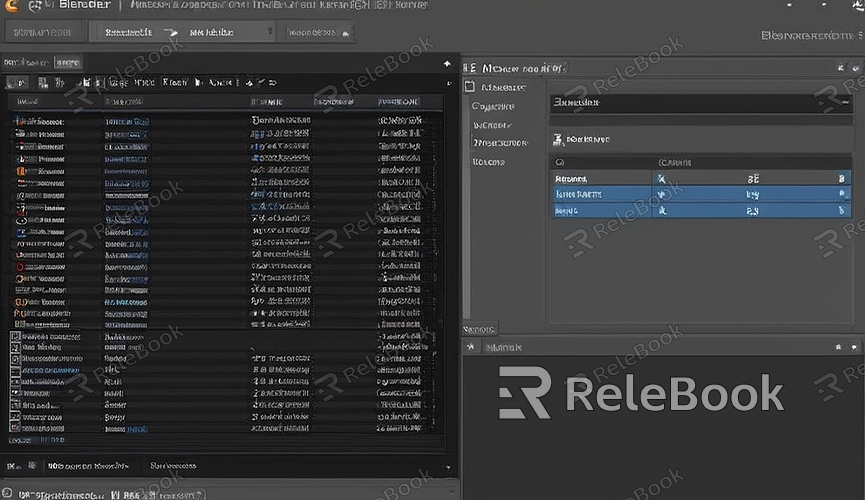Toggle the checkbox at the top of the properties sidebar

coord(469,87)
